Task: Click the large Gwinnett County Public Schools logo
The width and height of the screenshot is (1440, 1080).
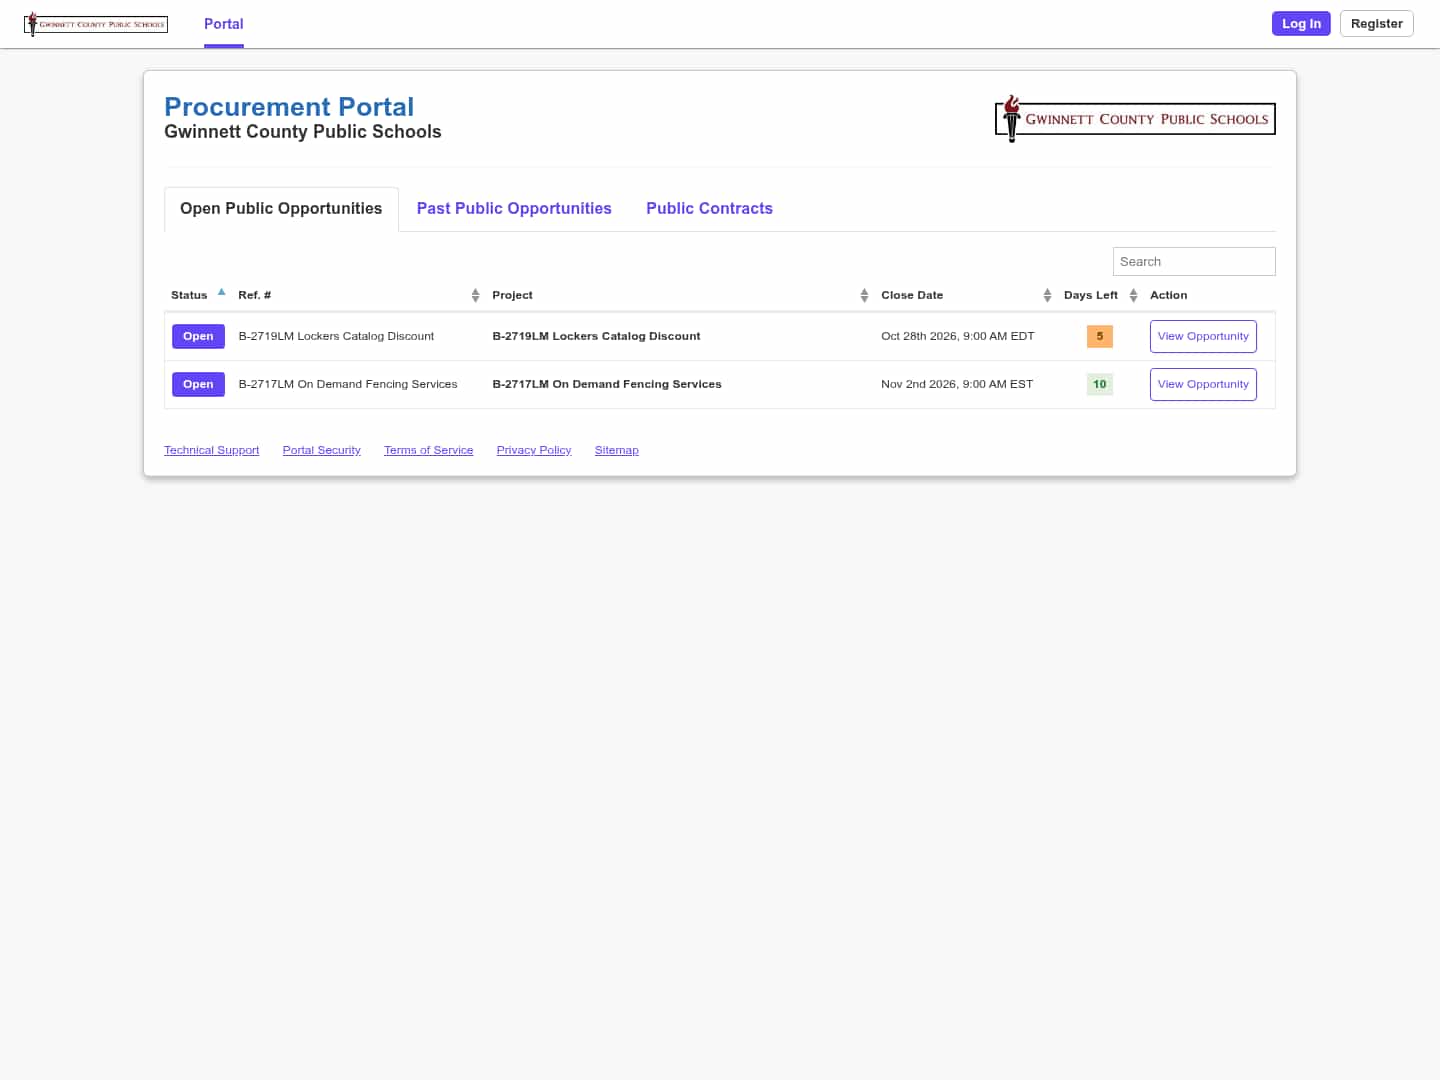Action: pyautogui.click(x=1135, y=119)
